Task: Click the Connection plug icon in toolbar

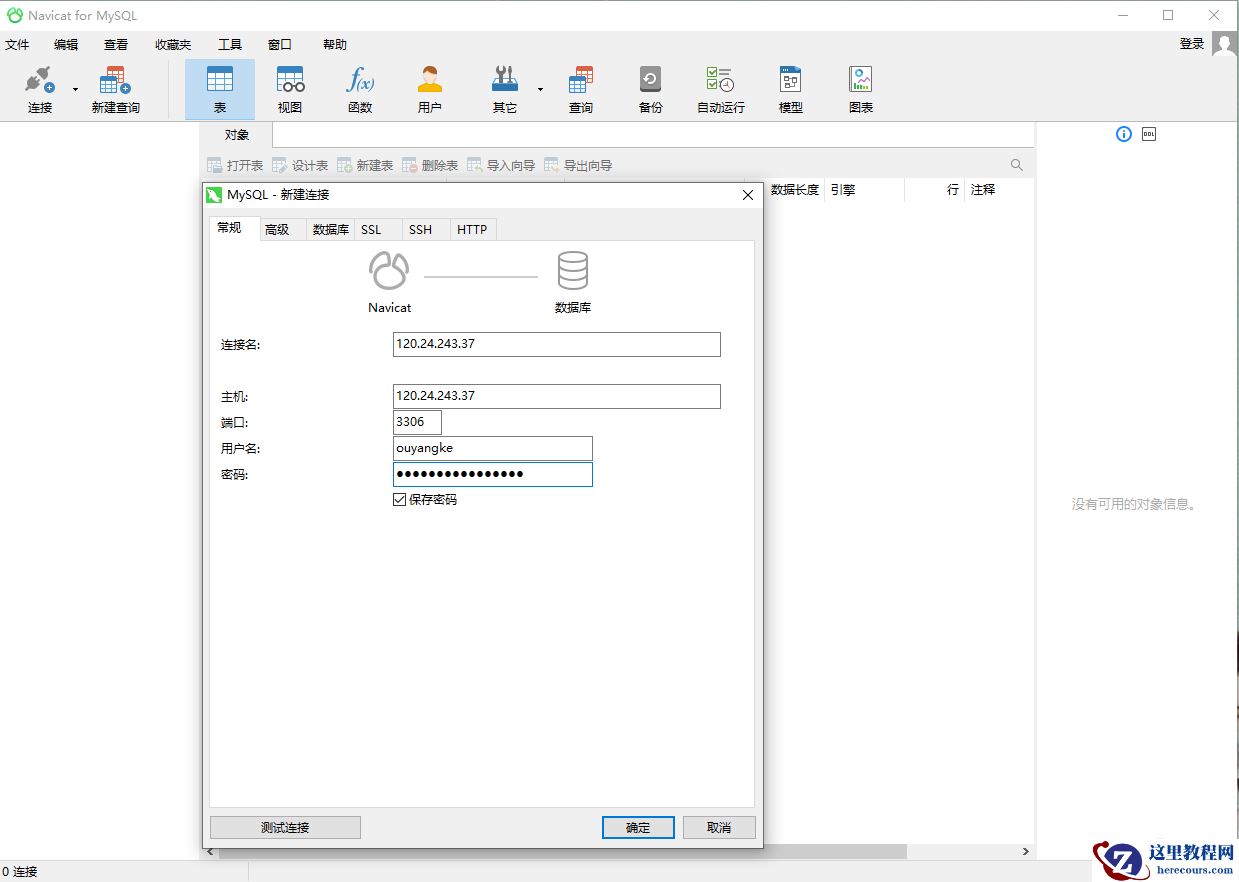Action: pos(39,81)
